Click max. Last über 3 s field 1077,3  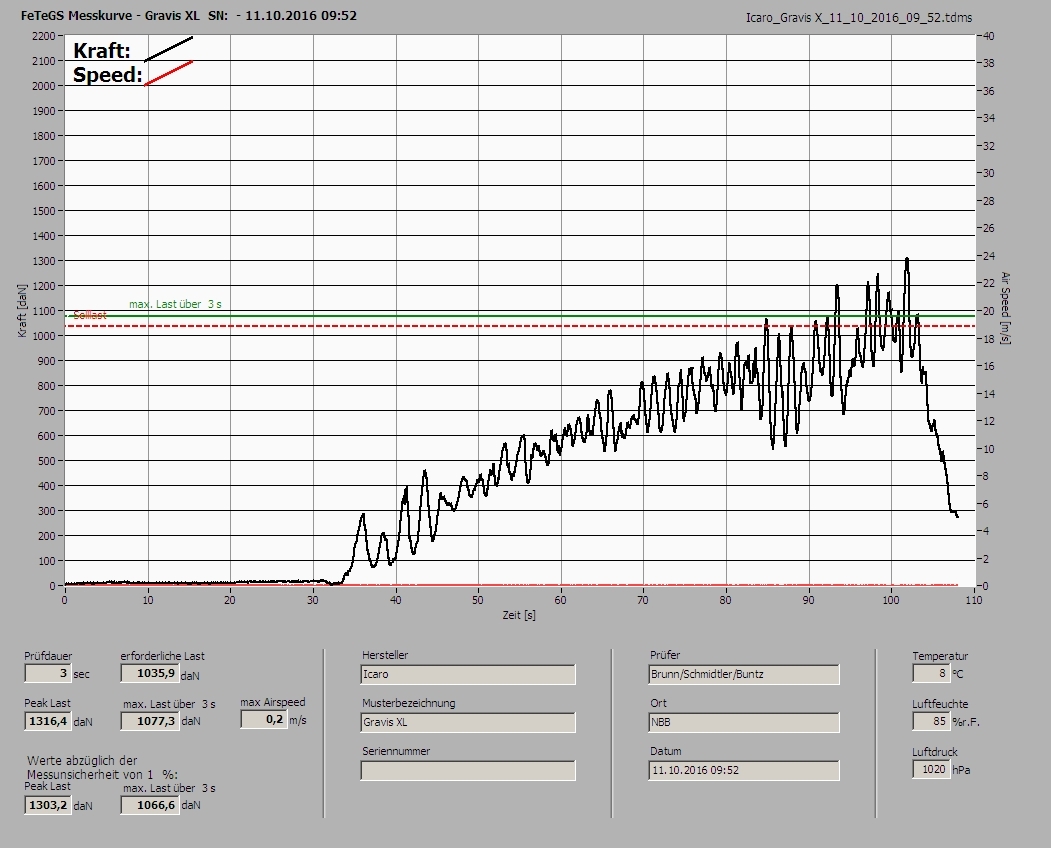point(149,721)
